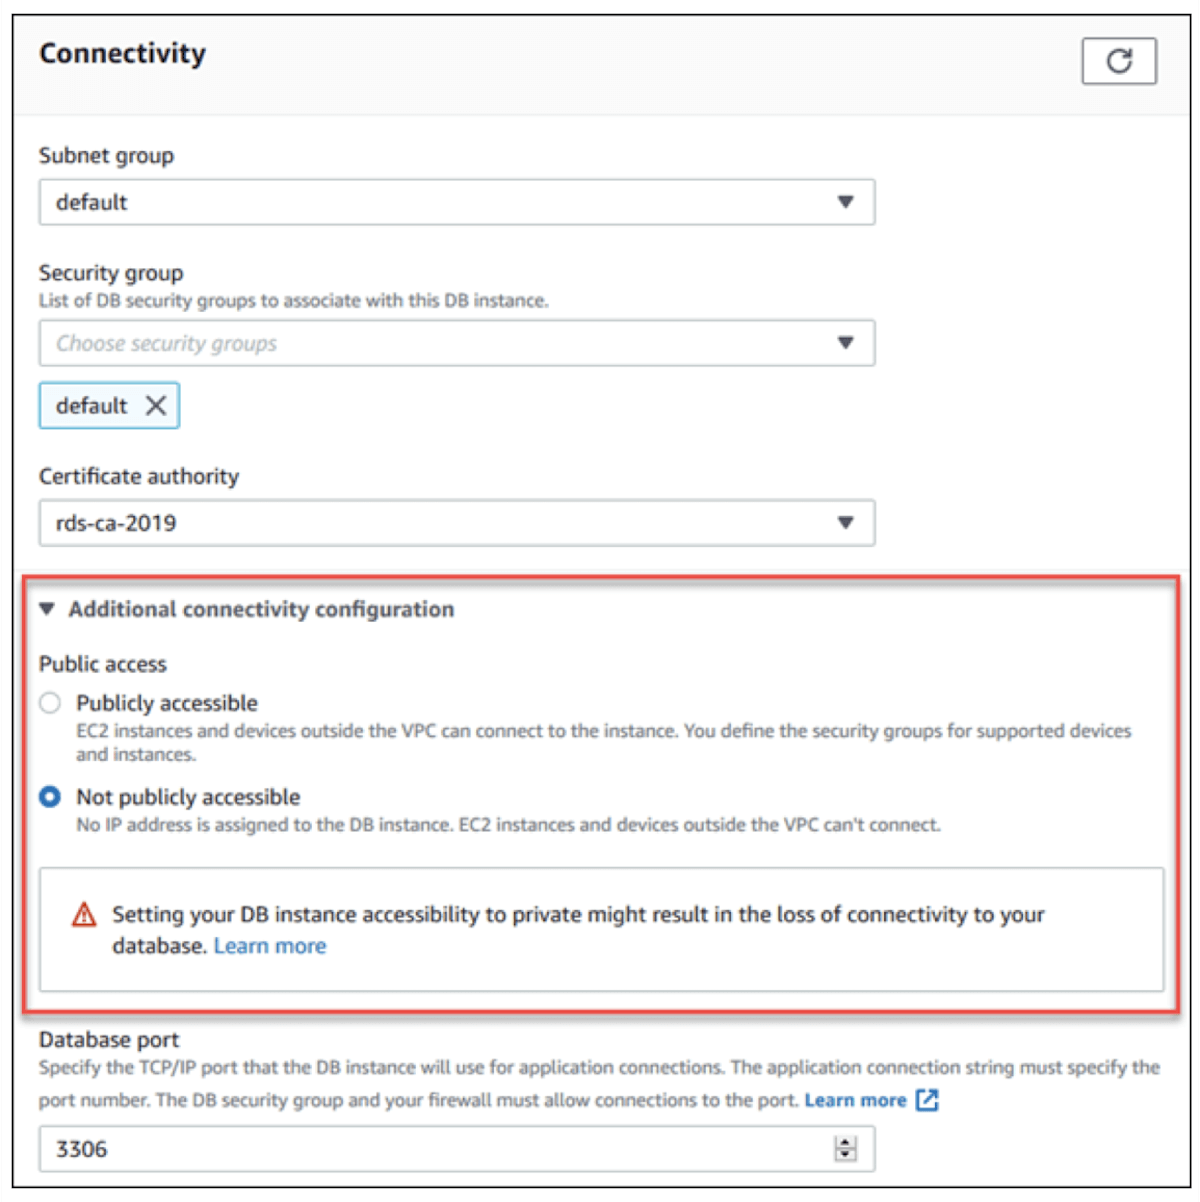
Task: Click the Security group dropdown arrow
Action: point(846,343)
